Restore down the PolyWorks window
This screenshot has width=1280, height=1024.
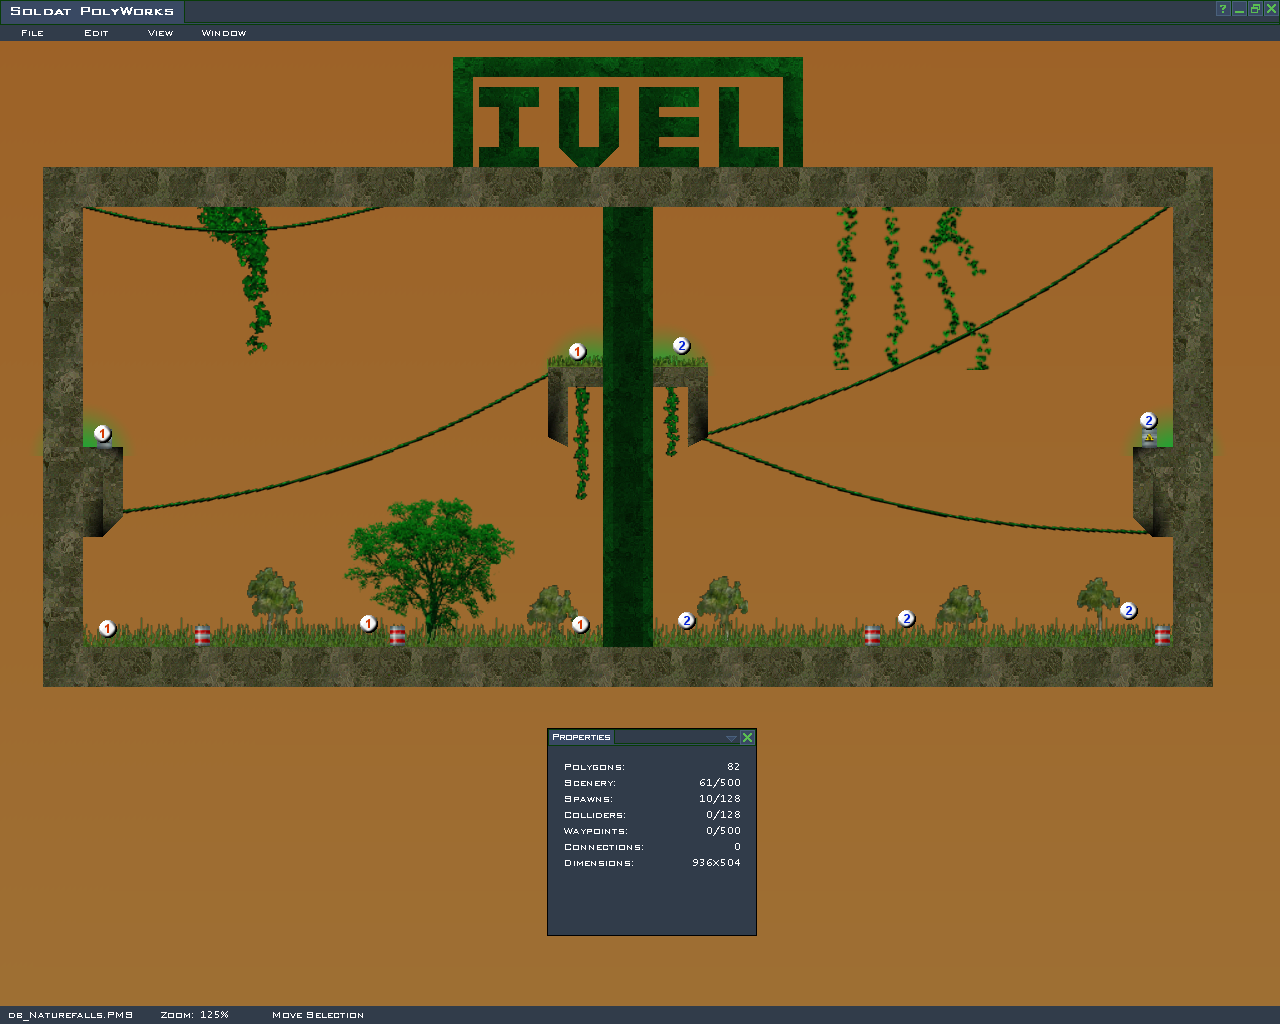[1255, 9]
